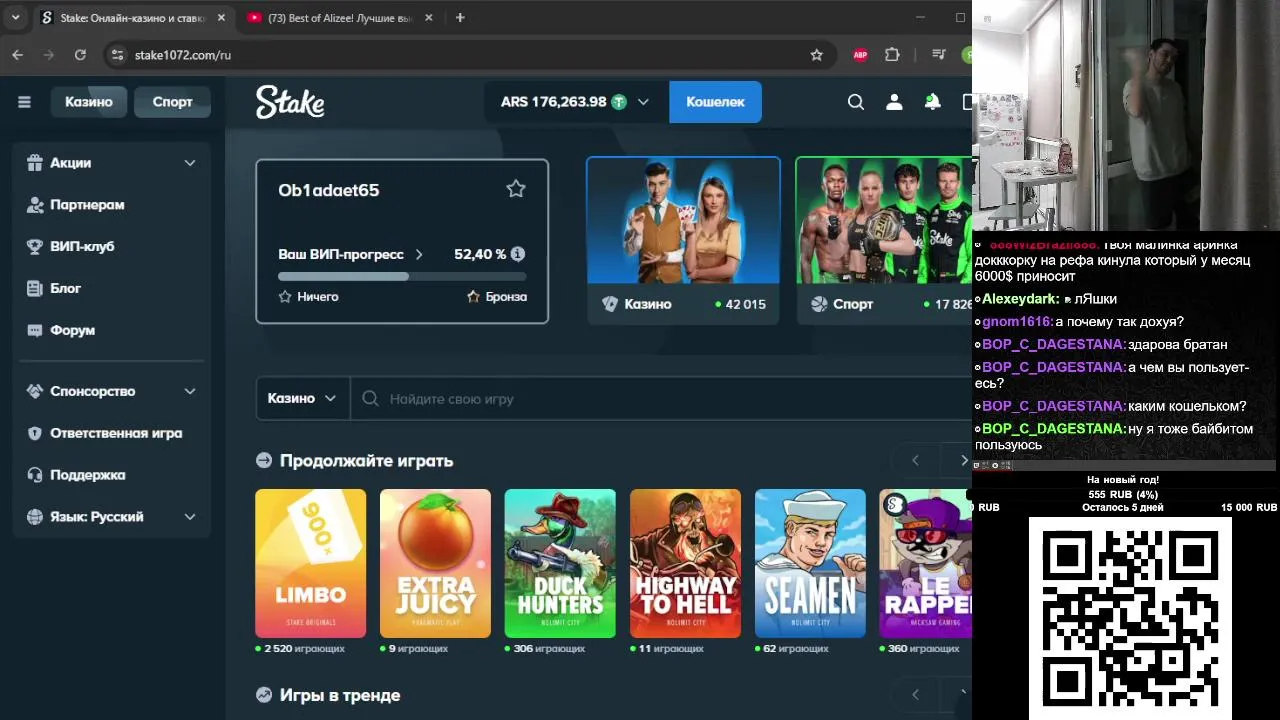Click the Alexeydark chat username
The height and width of the screenshot is (720, 1280).
pos(1020,299)
